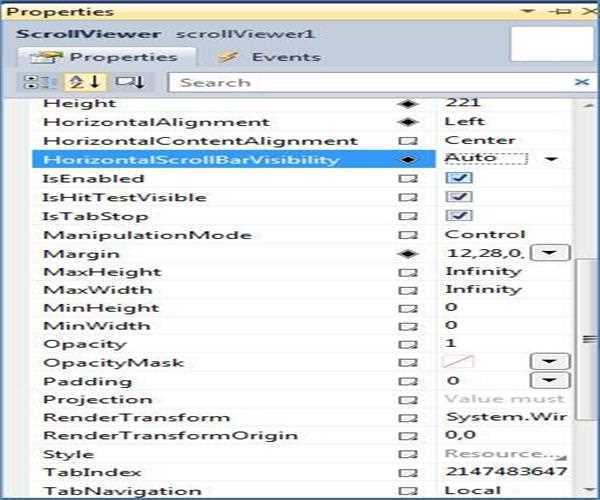Click HorizontalContentAlignment value Center

click(x=480, y=140)
